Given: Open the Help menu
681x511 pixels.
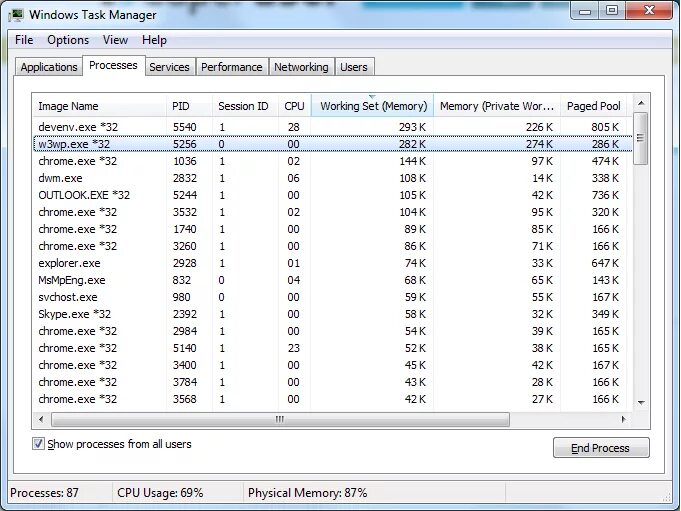Looking at the screenshot, I should click(154, 40).
